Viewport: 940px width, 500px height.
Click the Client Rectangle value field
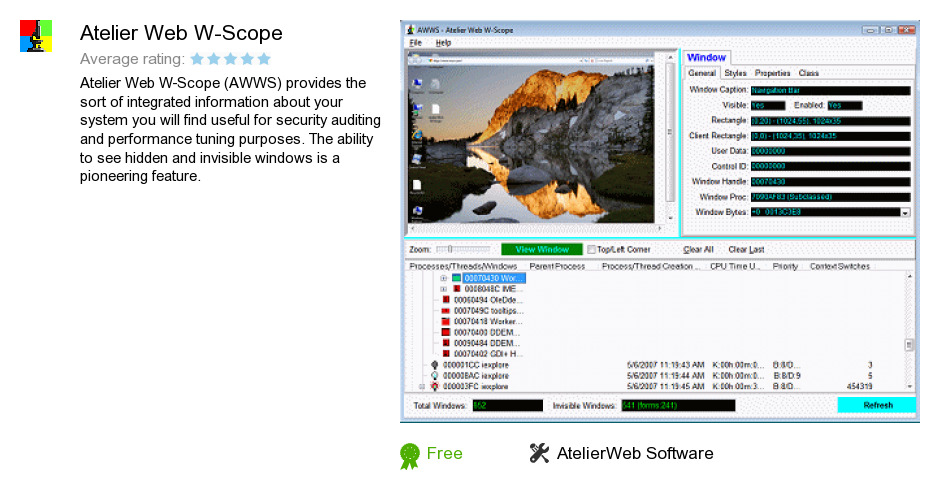tap(830, 136)
